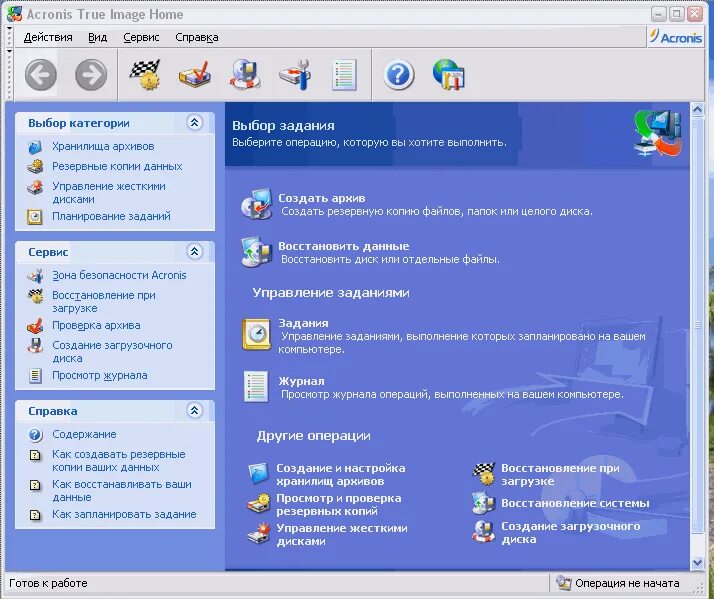Click the scrollbar up arrow

[697, 109]
